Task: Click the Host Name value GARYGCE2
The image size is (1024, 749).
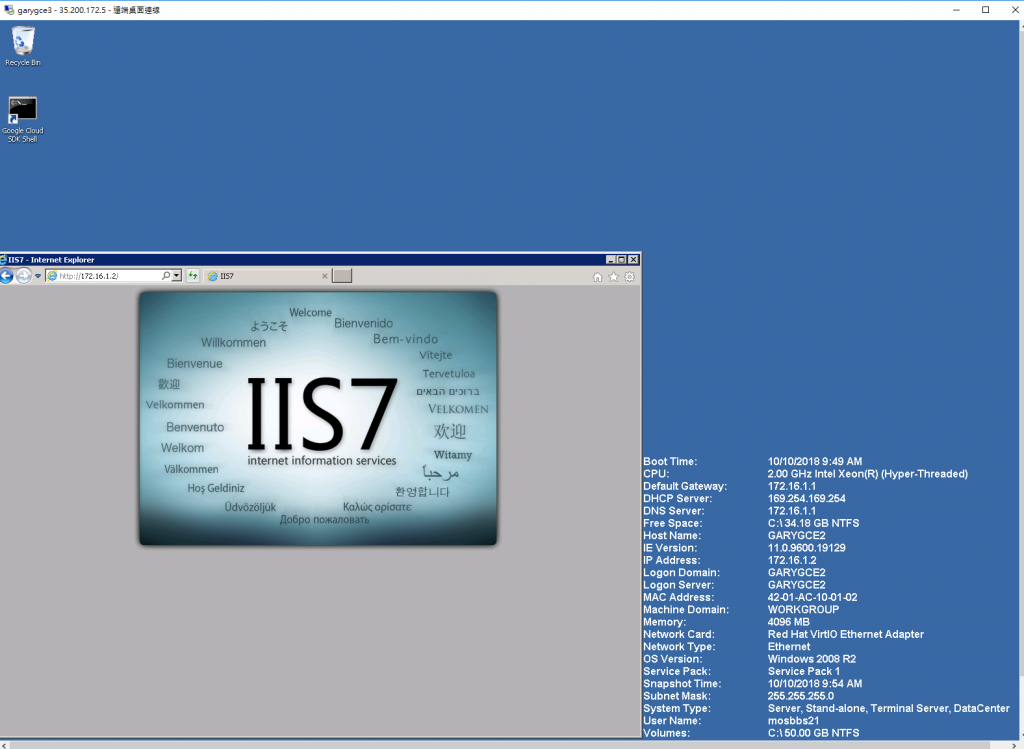Action: click(796, 535)
